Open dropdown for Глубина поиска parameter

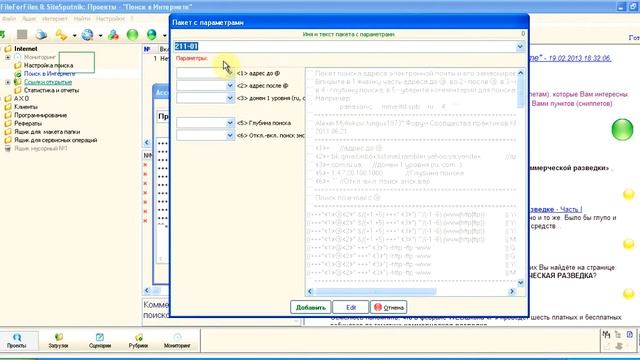(230, 123)
